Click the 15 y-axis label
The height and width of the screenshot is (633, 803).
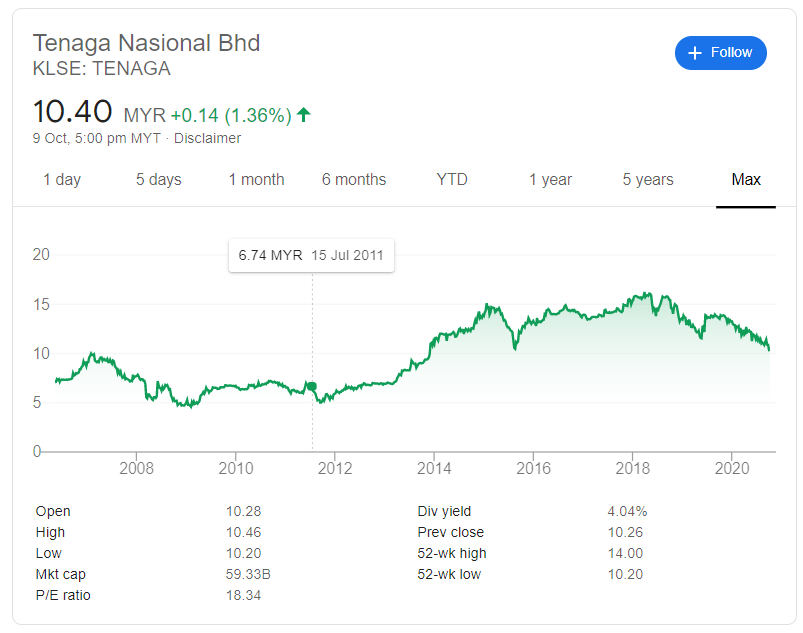pos(41,305)
